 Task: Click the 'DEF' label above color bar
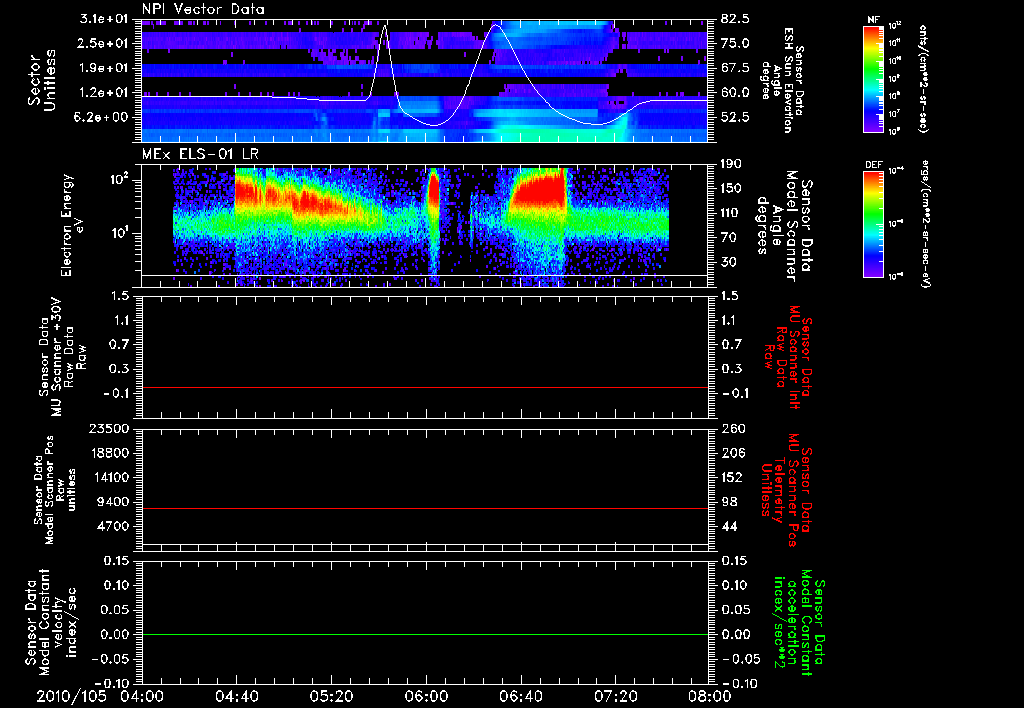(x=874, y=165)
